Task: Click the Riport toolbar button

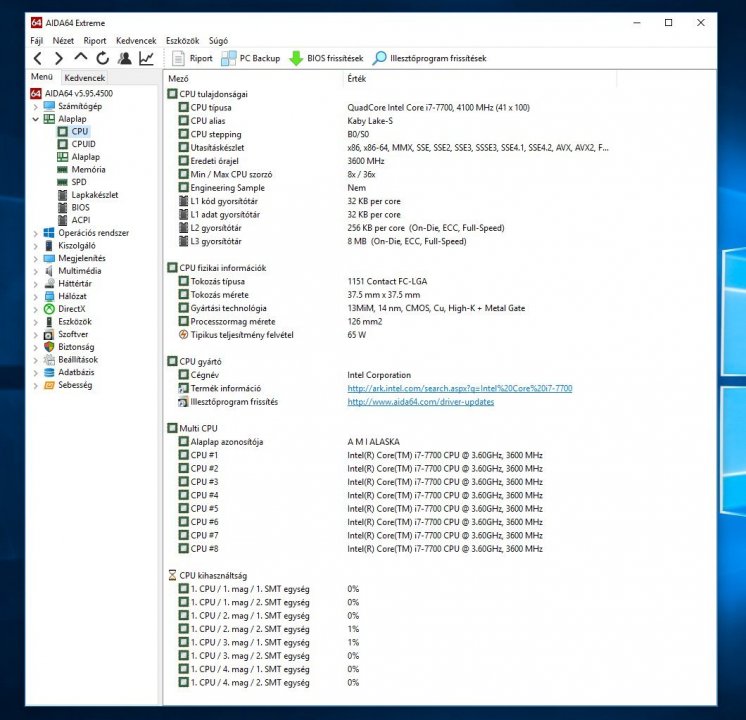Action: (192, 59)
